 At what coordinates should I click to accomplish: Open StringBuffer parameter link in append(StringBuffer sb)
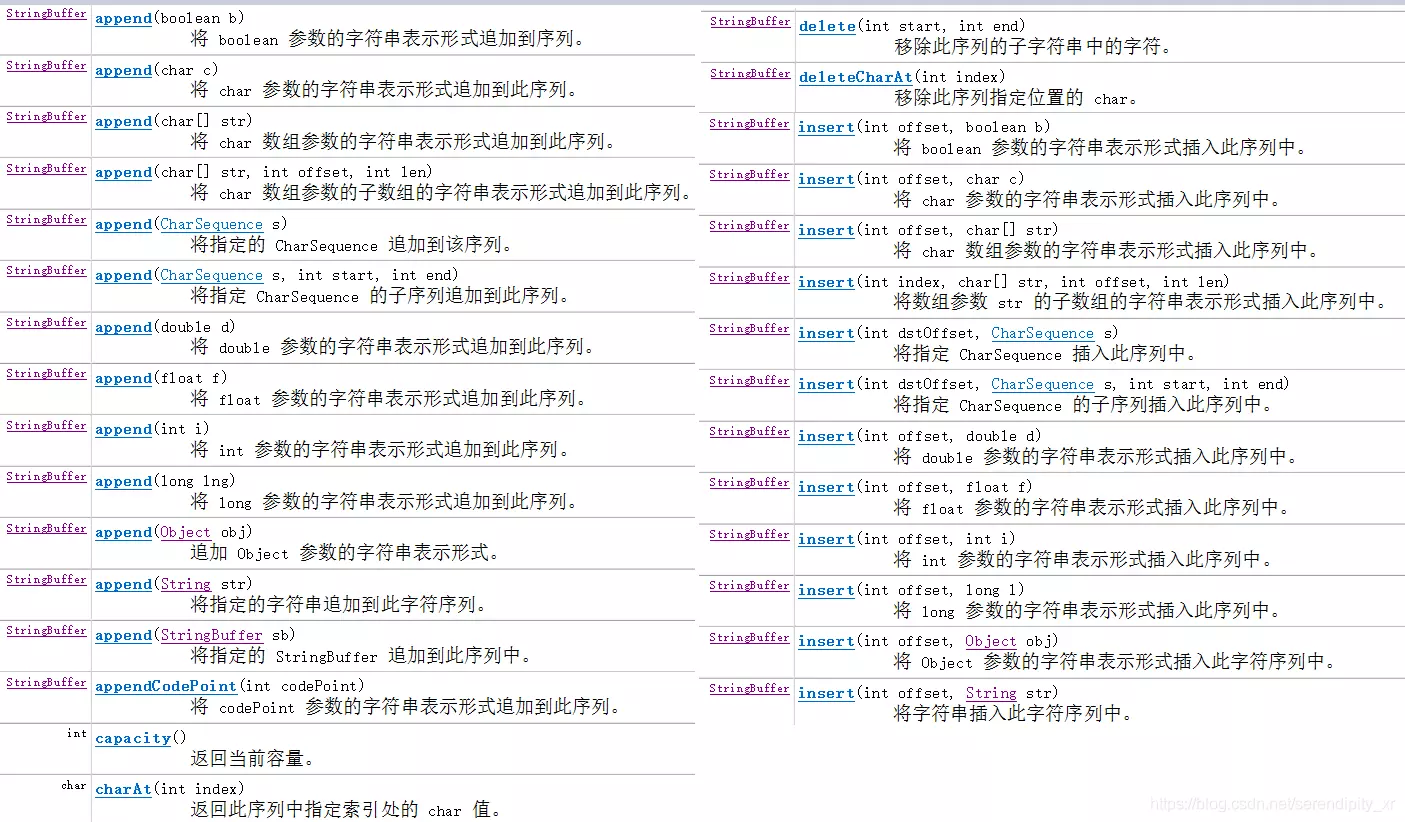(211, 635)
